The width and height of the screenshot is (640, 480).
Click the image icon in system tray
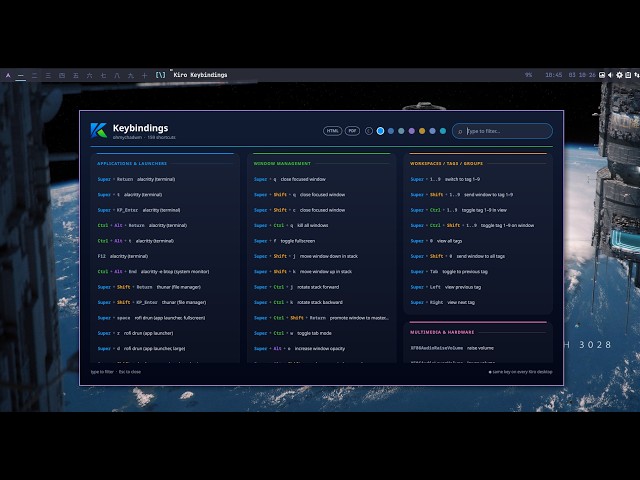point(602,75)
